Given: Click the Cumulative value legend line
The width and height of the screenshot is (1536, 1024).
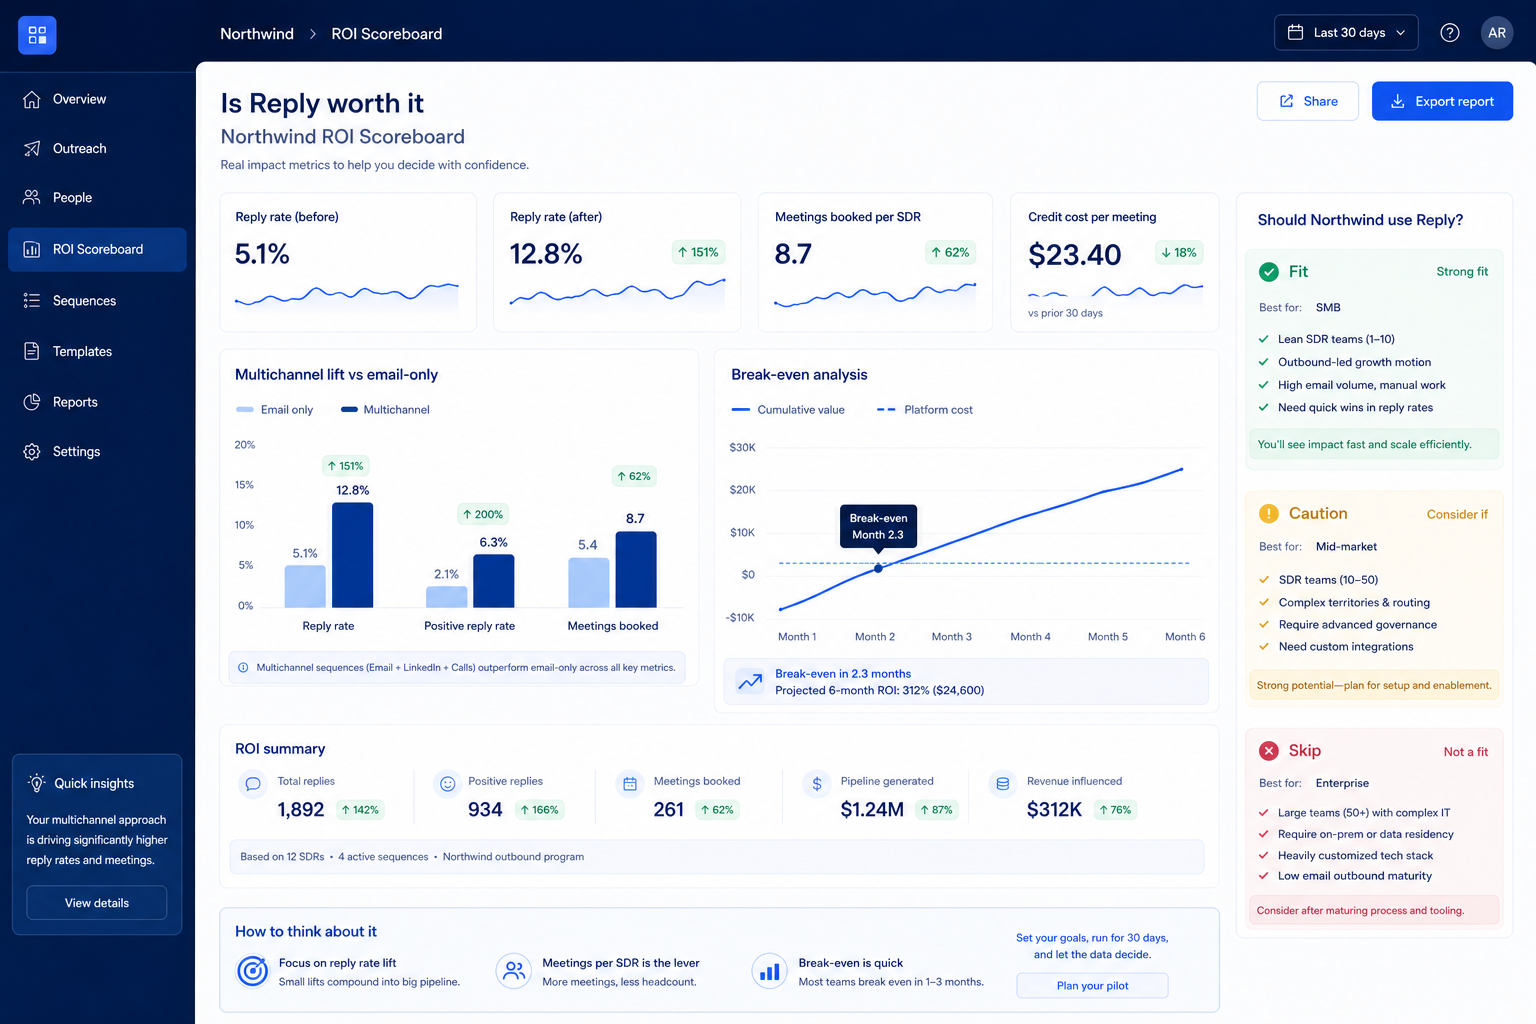Looking at the screenshot, I should (x=741, y=410).
